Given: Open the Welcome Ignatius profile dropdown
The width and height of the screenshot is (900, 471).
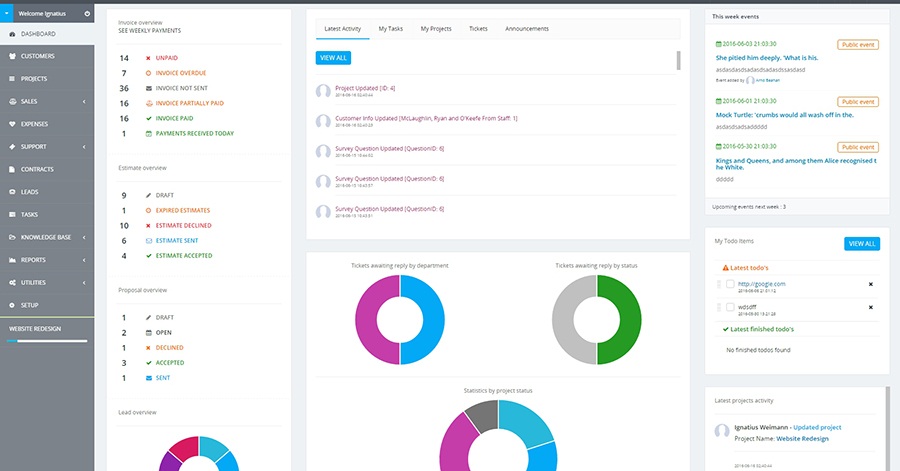Looking at the screenshot, I should point(46,13).
